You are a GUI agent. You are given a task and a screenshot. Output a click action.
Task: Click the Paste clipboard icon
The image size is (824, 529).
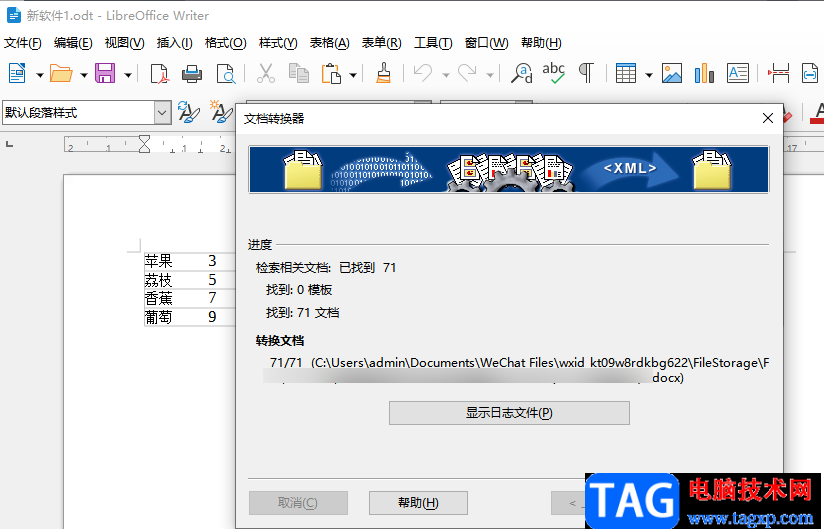click(x=331, y=74)
